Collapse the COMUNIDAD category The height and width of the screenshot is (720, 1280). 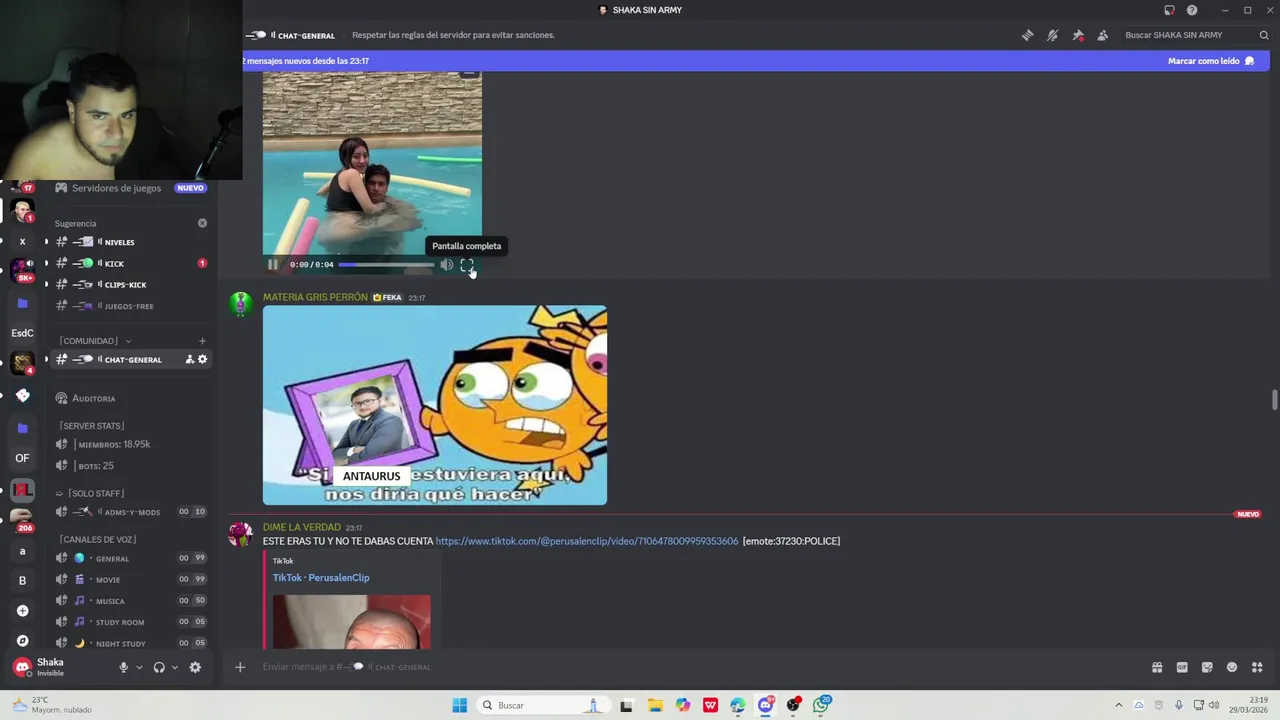pos(94,341)
